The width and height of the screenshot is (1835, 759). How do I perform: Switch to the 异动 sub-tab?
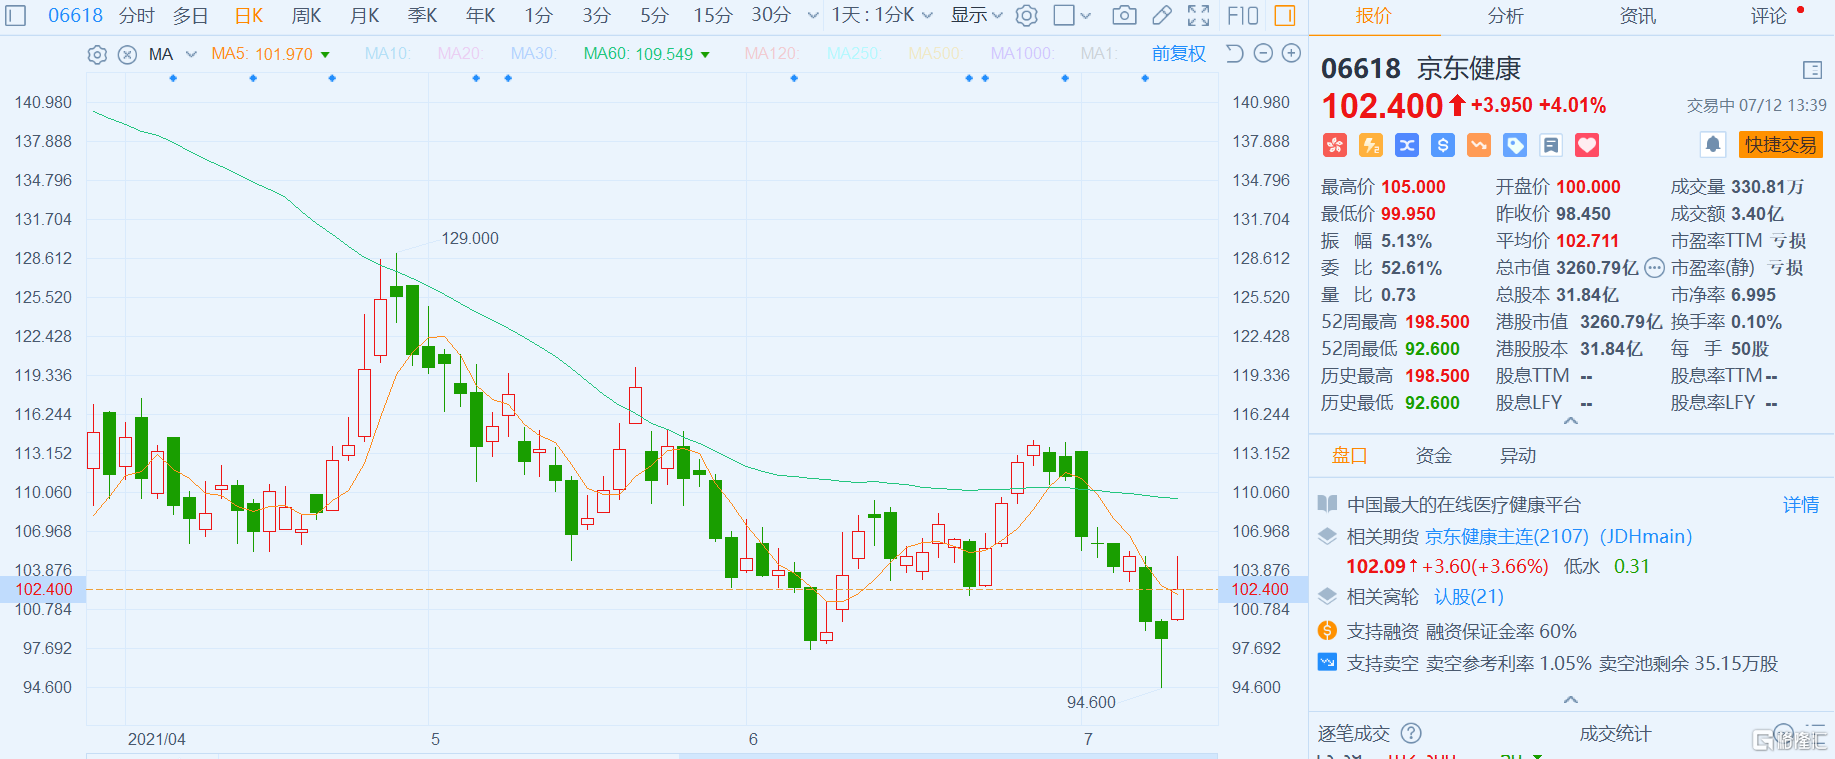tap(1517, 456)
